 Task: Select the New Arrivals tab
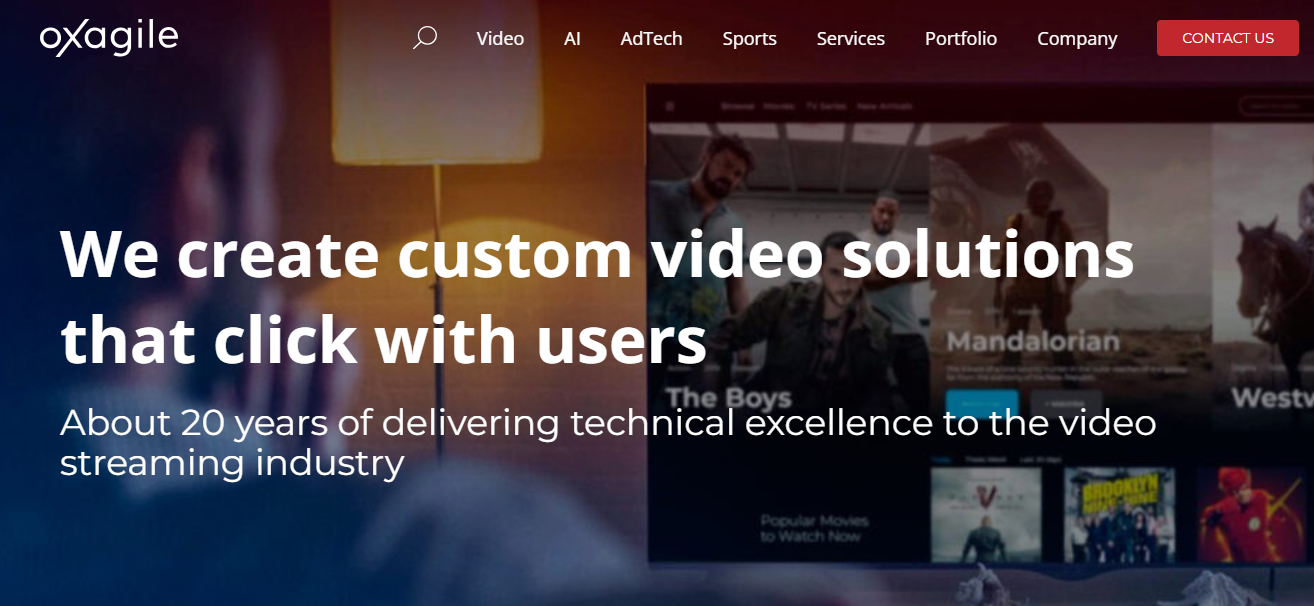click(883, 105)
